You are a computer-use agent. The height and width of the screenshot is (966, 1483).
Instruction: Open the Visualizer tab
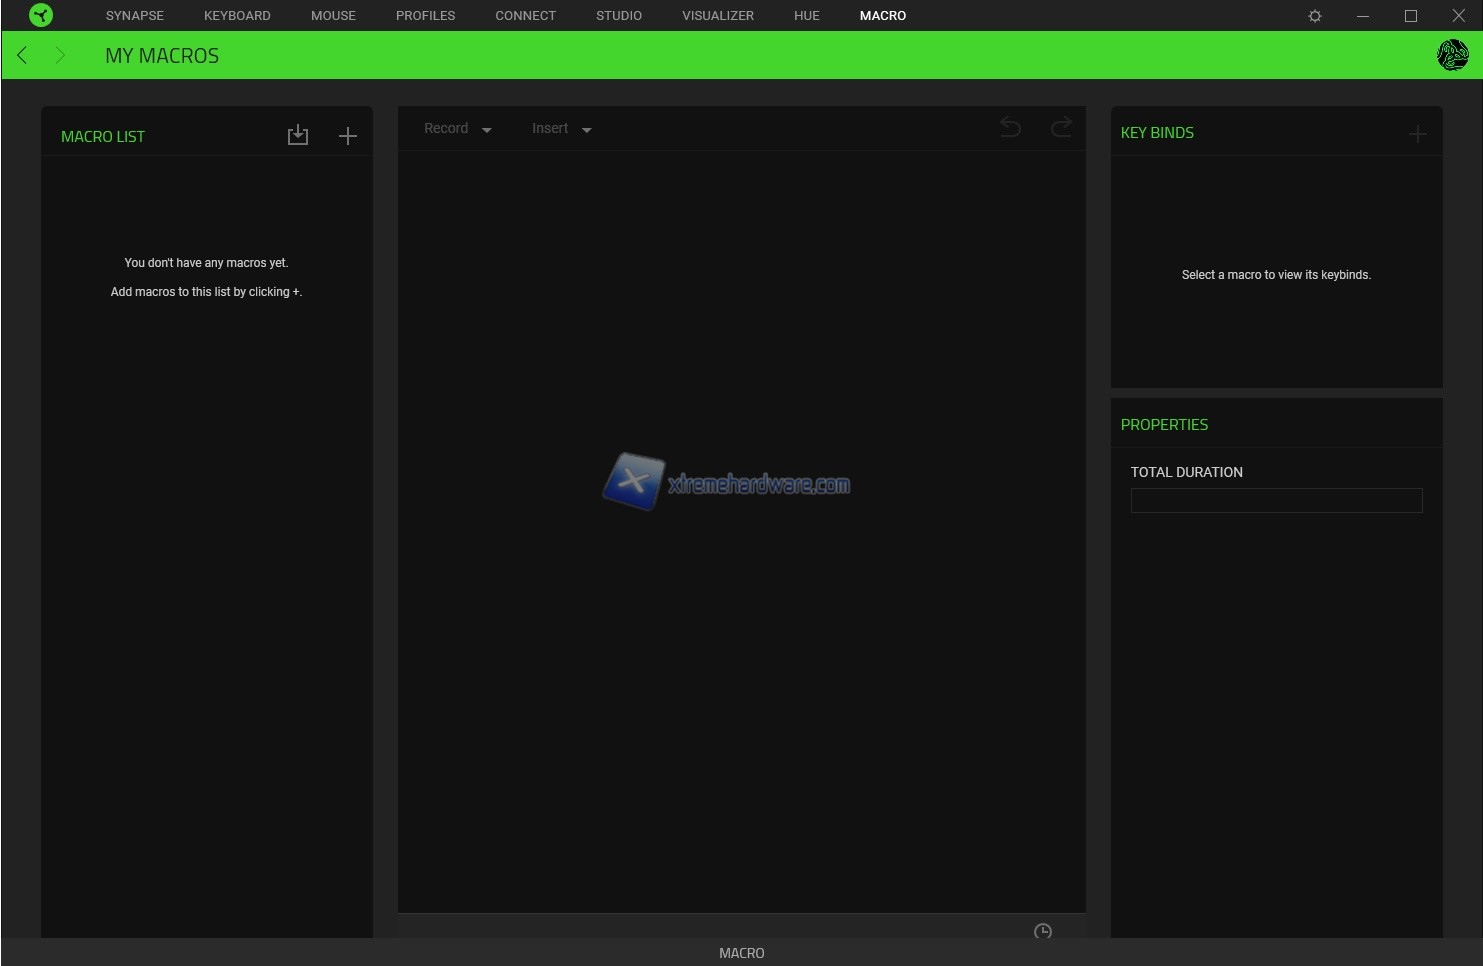718,16
